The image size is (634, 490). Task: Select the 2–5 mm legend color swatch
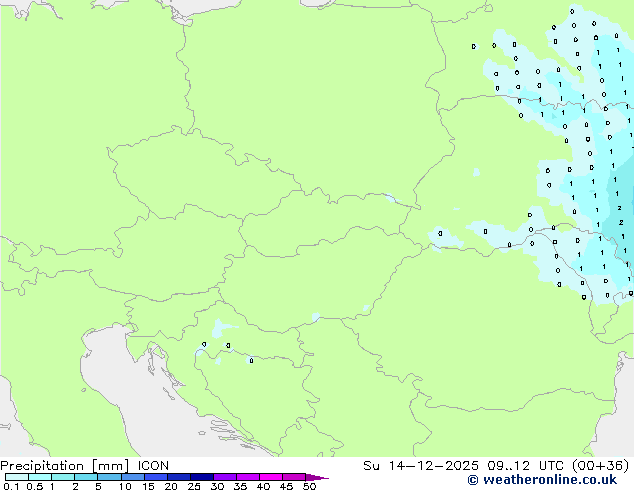(86, 477)
